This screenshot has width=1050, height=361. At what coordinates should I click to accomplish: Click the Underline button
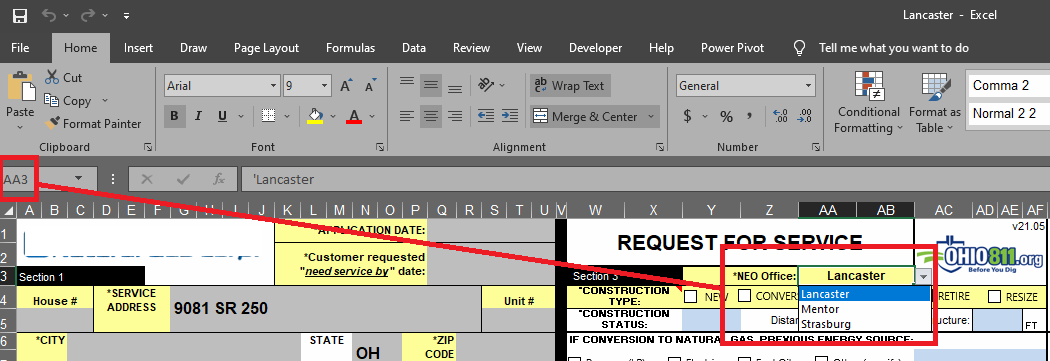tap(222, 116)
